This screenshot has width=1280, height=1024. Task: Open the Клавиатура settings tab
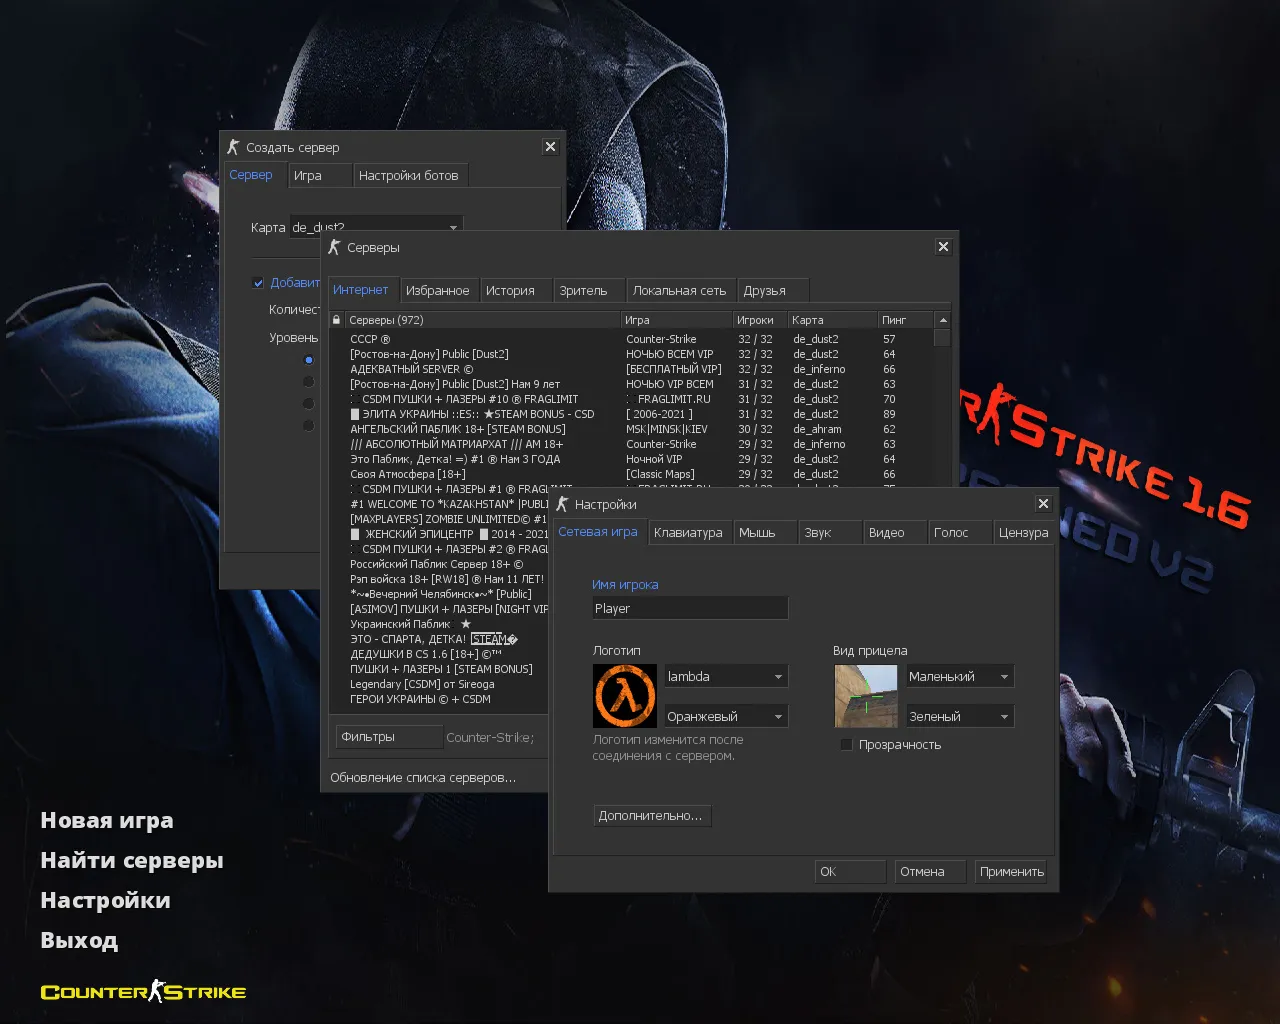tap(689, 532)
